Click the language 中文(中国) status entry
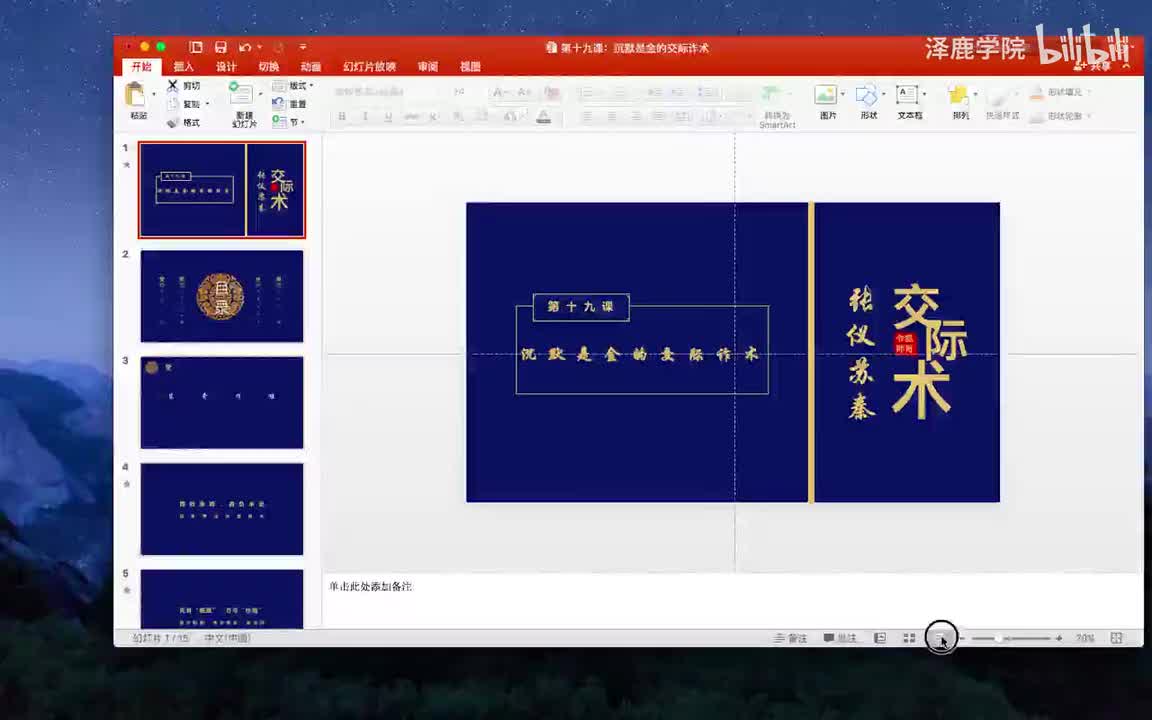Viewport: 1152px width, 720px height. coord(227,638)
